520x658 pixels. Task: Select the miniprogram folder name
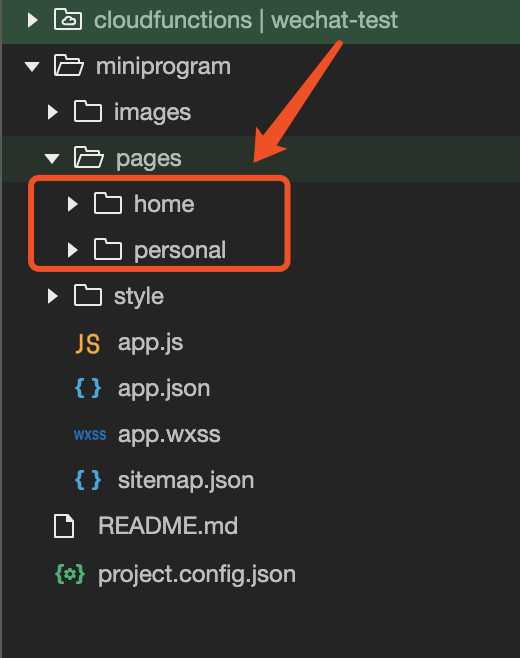[163, 67]
